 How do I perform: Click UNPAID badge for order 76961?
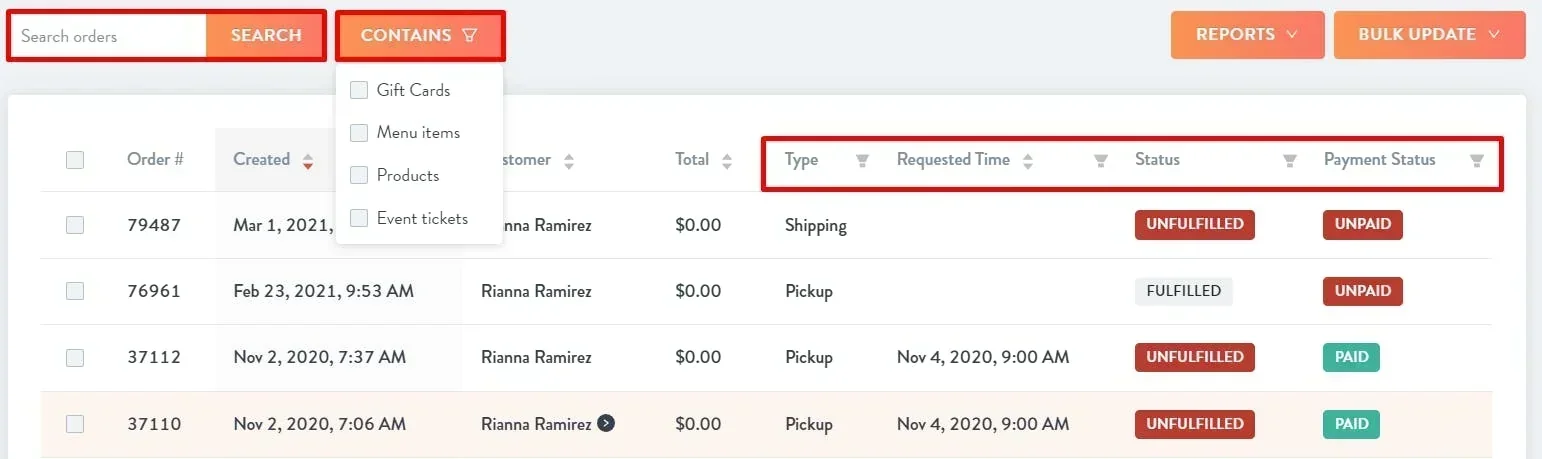[x=1363, y=291]
